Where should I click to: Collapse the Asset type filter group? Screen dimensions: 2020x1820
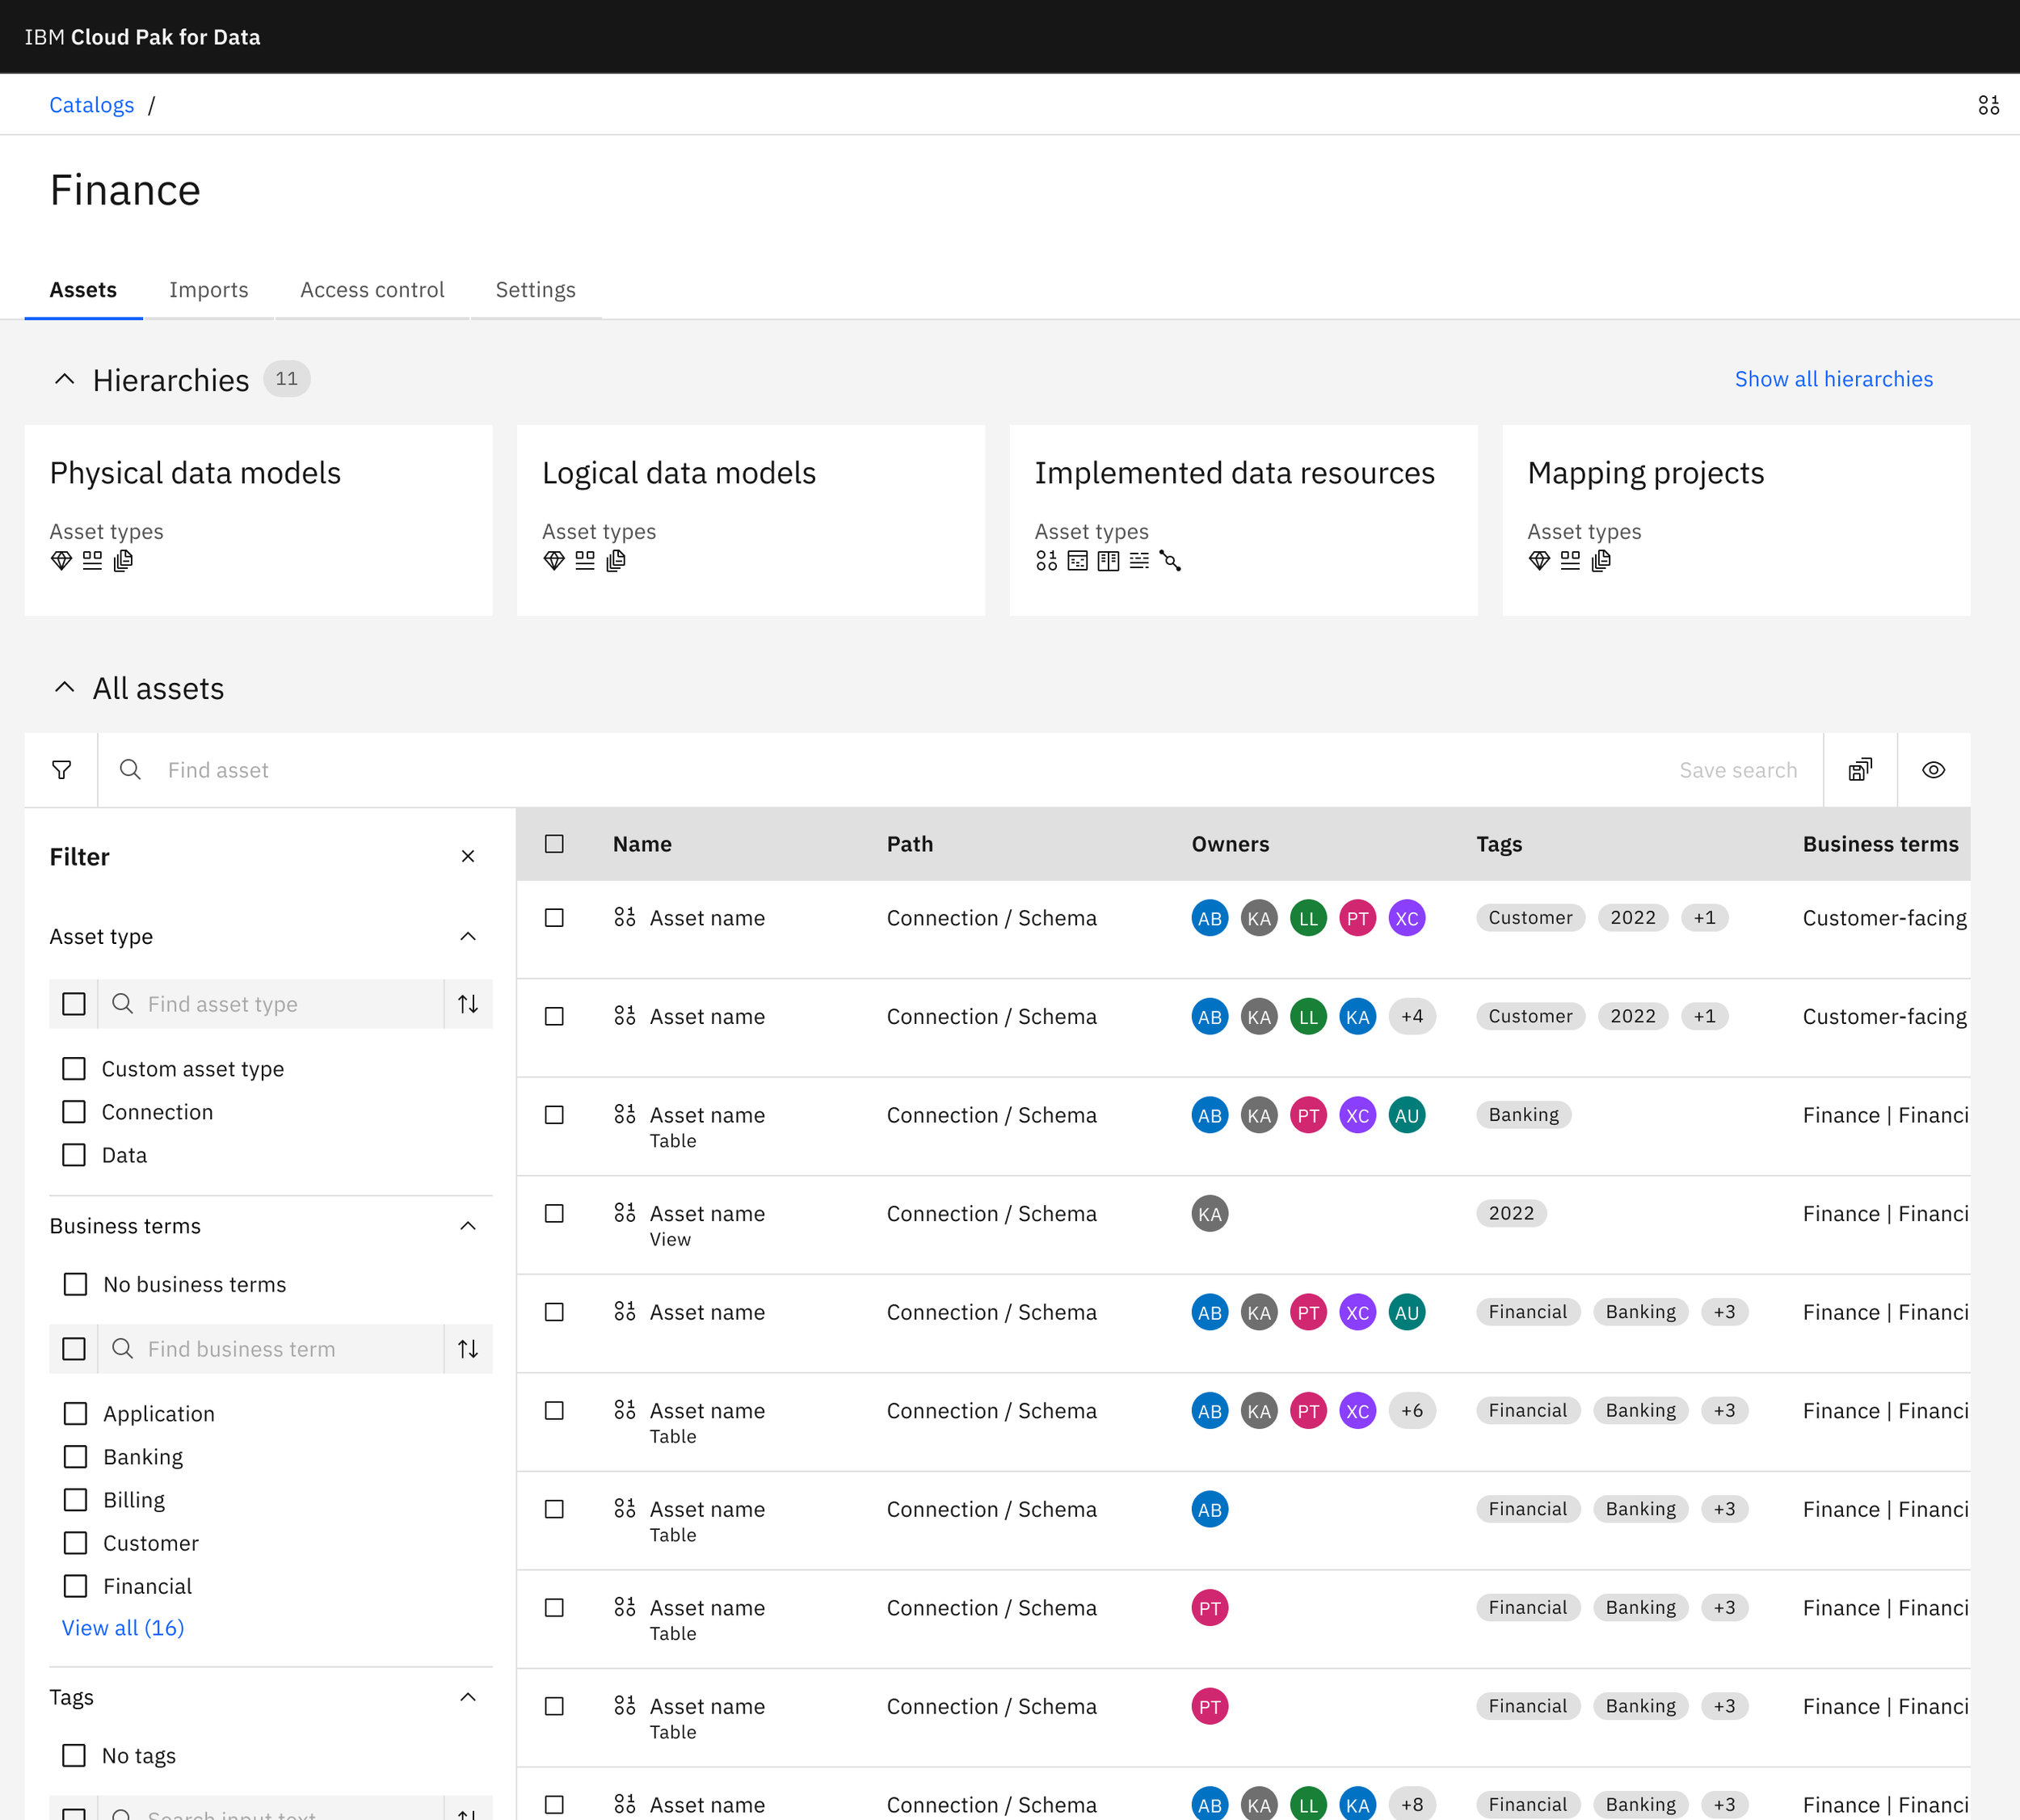[468, 937]
